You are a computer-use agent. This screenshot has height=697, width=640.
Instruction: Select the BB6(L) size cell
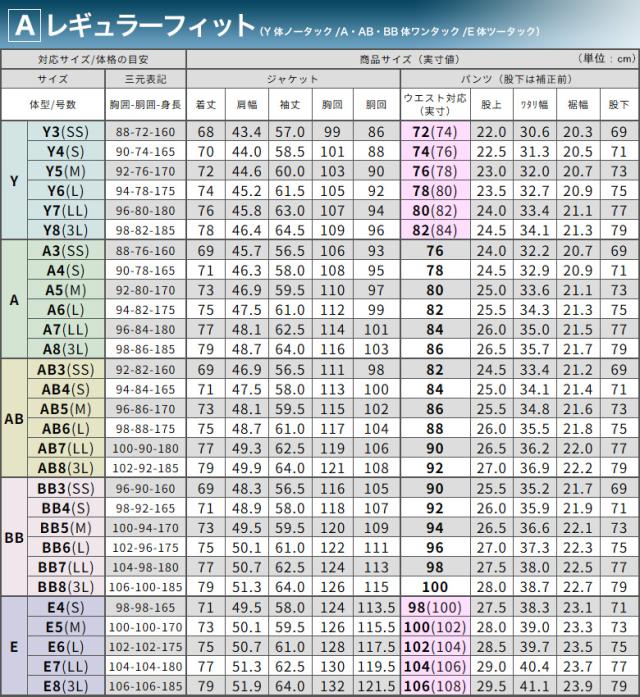66,548
